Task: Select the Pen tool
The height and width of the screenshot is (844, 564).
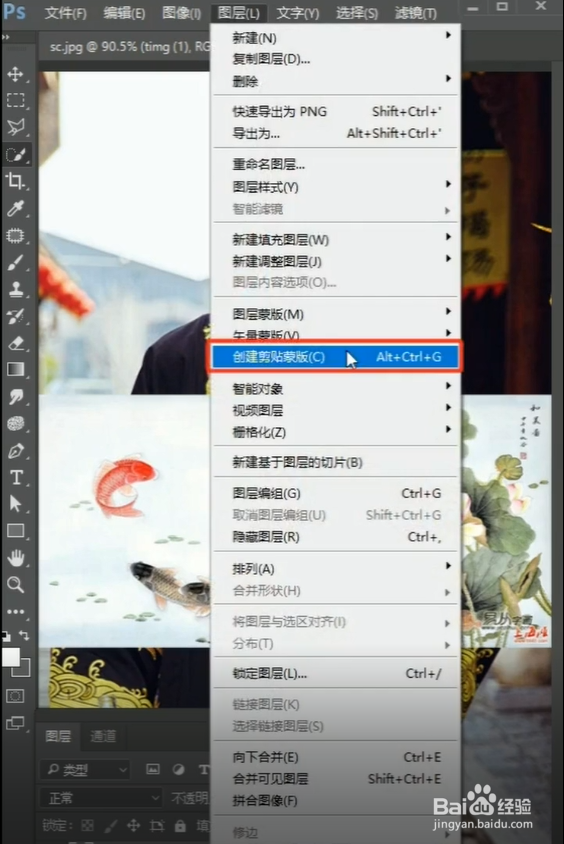Action: (15, 451)
